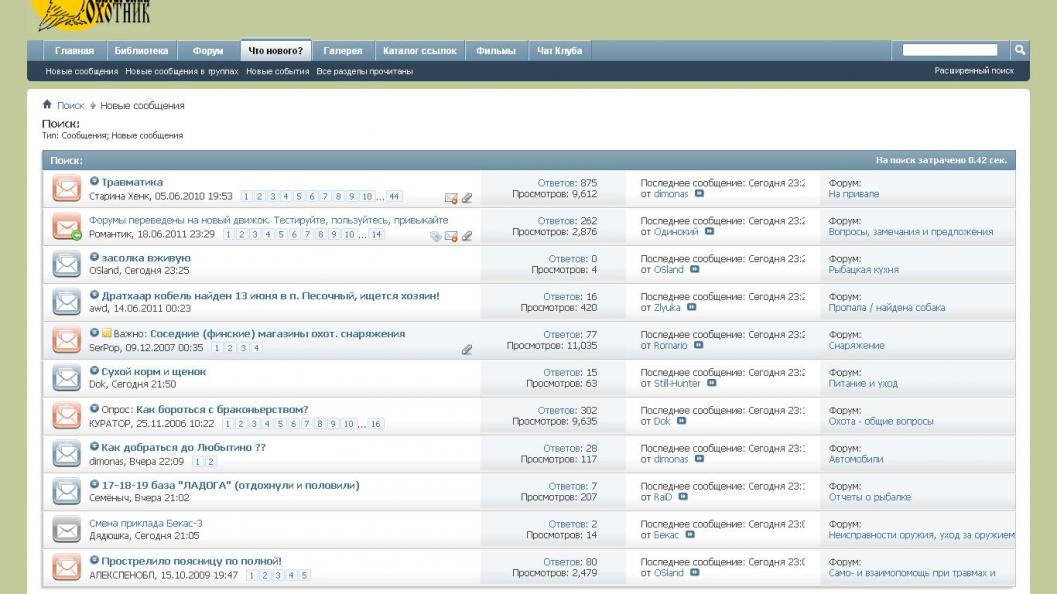Go to page 44 of Травматика thread

(394, 197)
